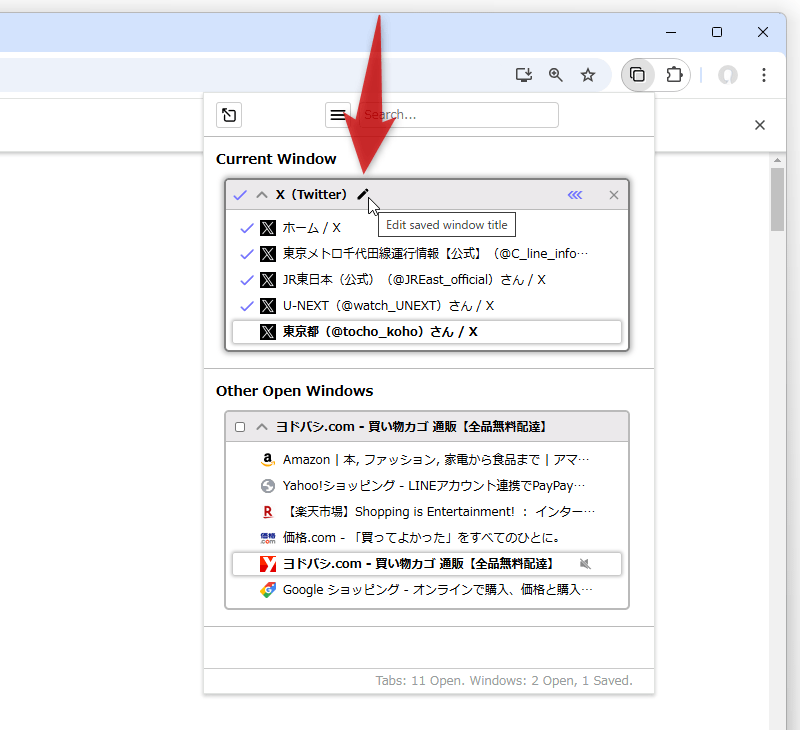Open the zoom magnifier icon in address bar
This screenshot has height=730, width=800.
coord(556,75)
